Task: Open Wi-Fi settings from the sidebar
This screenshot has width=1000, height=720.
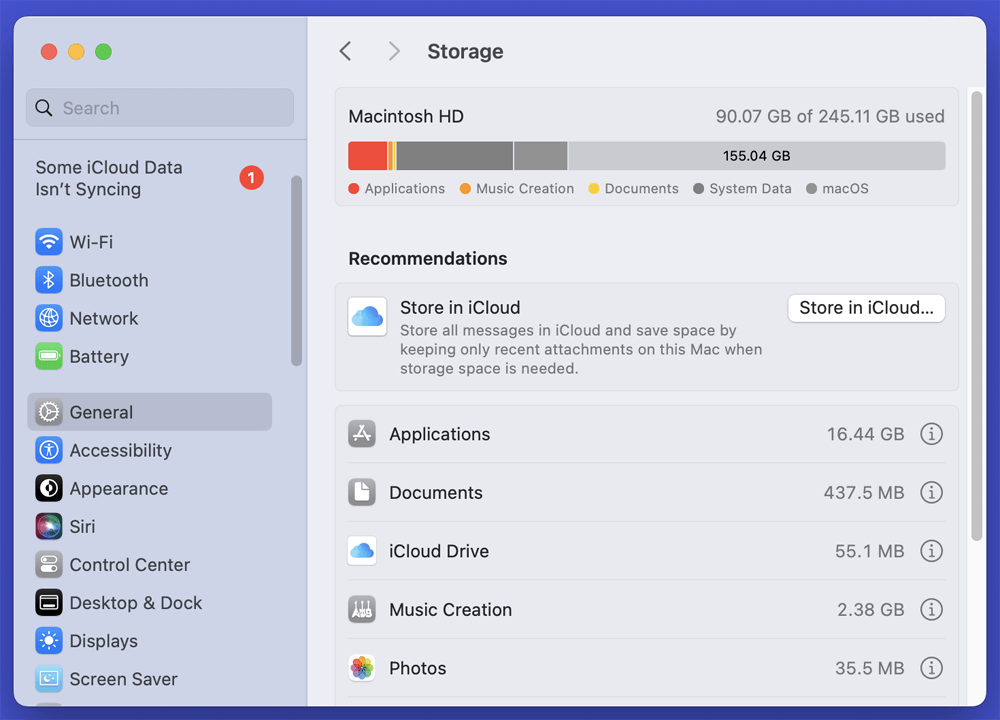Action: click(48, 242)
